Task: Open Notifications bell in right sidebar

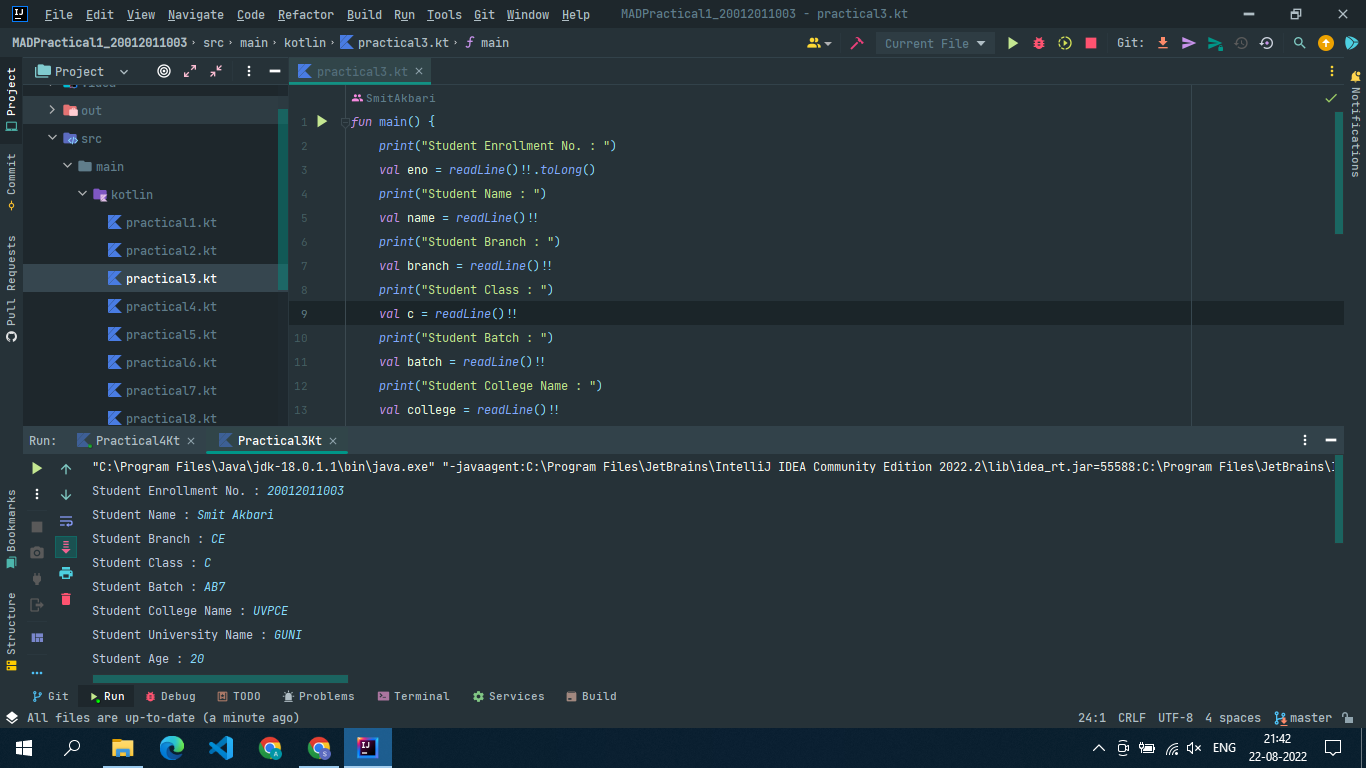Action: click(1355, 75)
